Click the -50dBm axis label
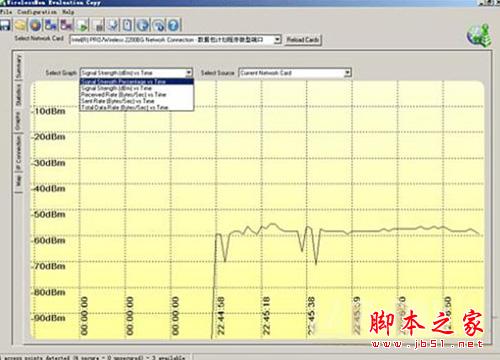Image resolution: width=500 pixels, height=360 pixels. click(49, 214)
